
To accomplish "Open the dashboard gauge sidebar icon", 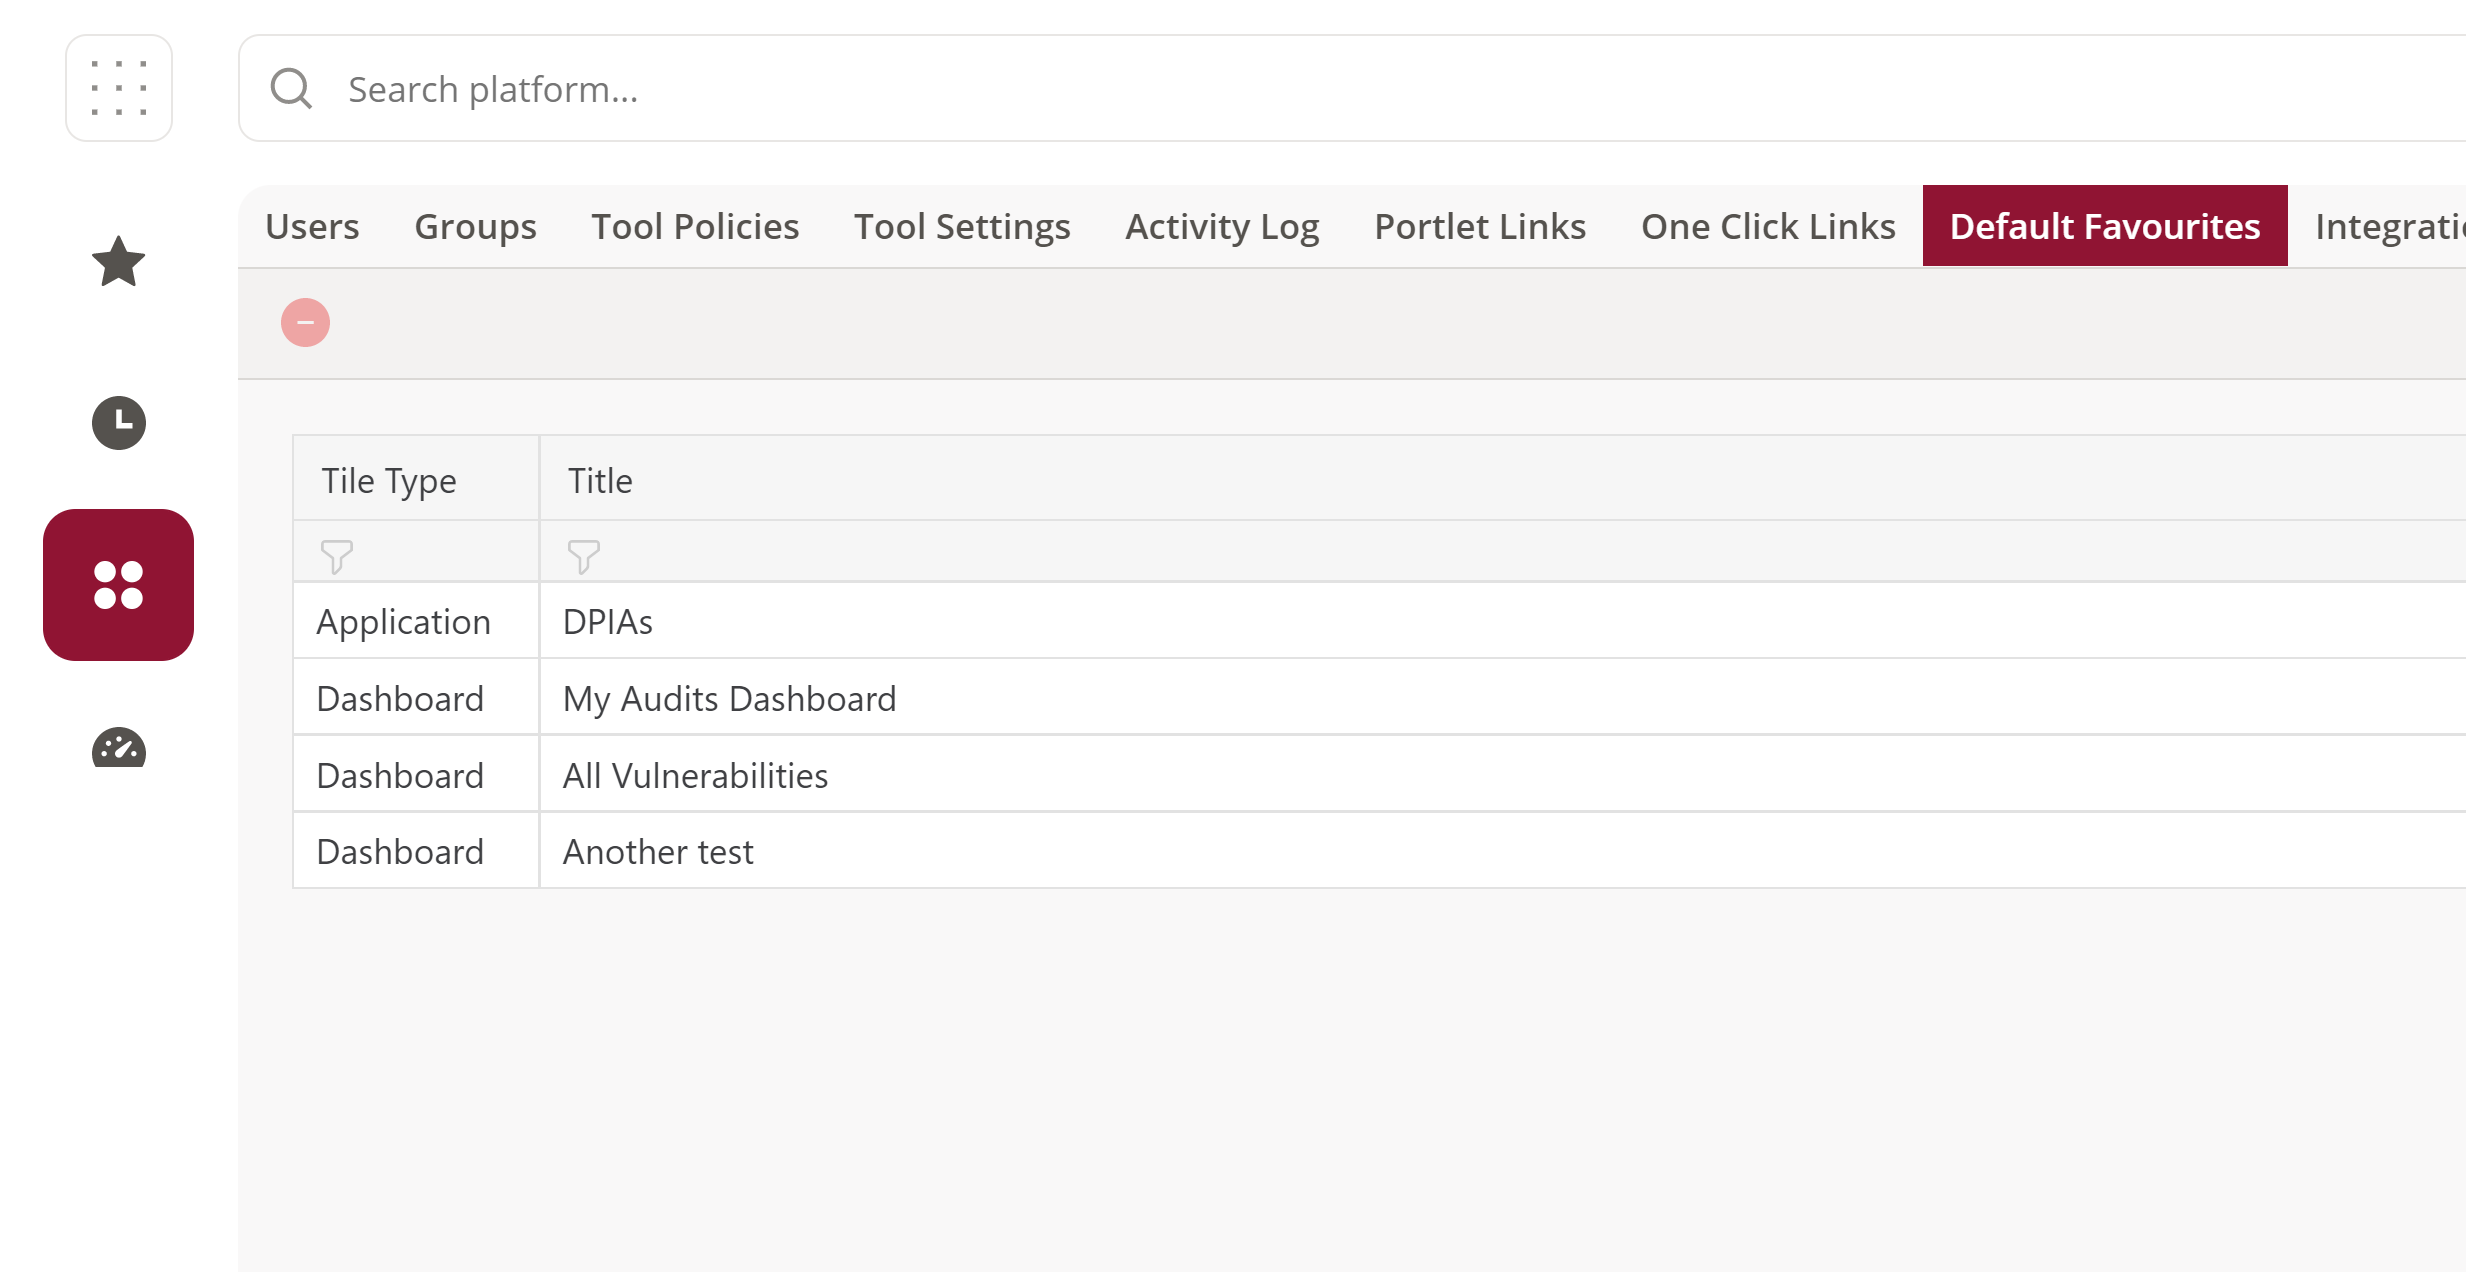I will [x=119, y=747].
